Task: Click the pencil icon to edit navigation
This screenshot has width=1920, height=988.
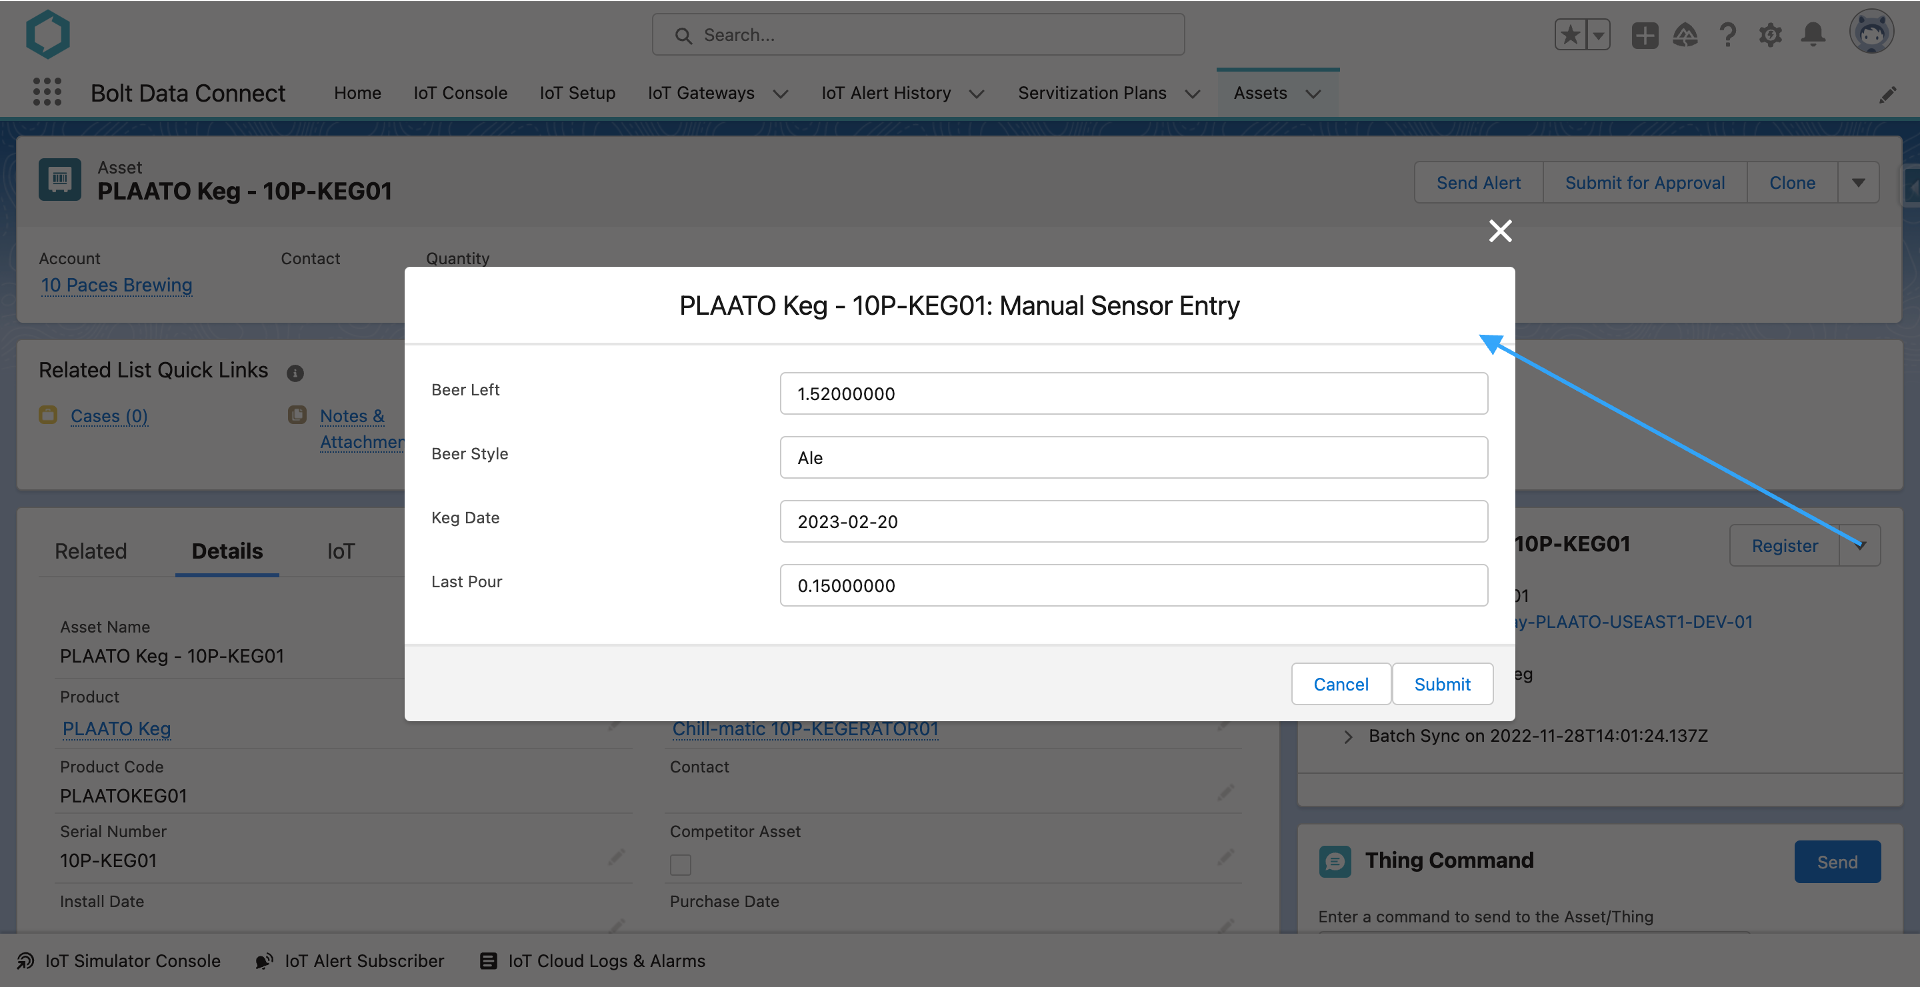Action: tap(1888, 94)
